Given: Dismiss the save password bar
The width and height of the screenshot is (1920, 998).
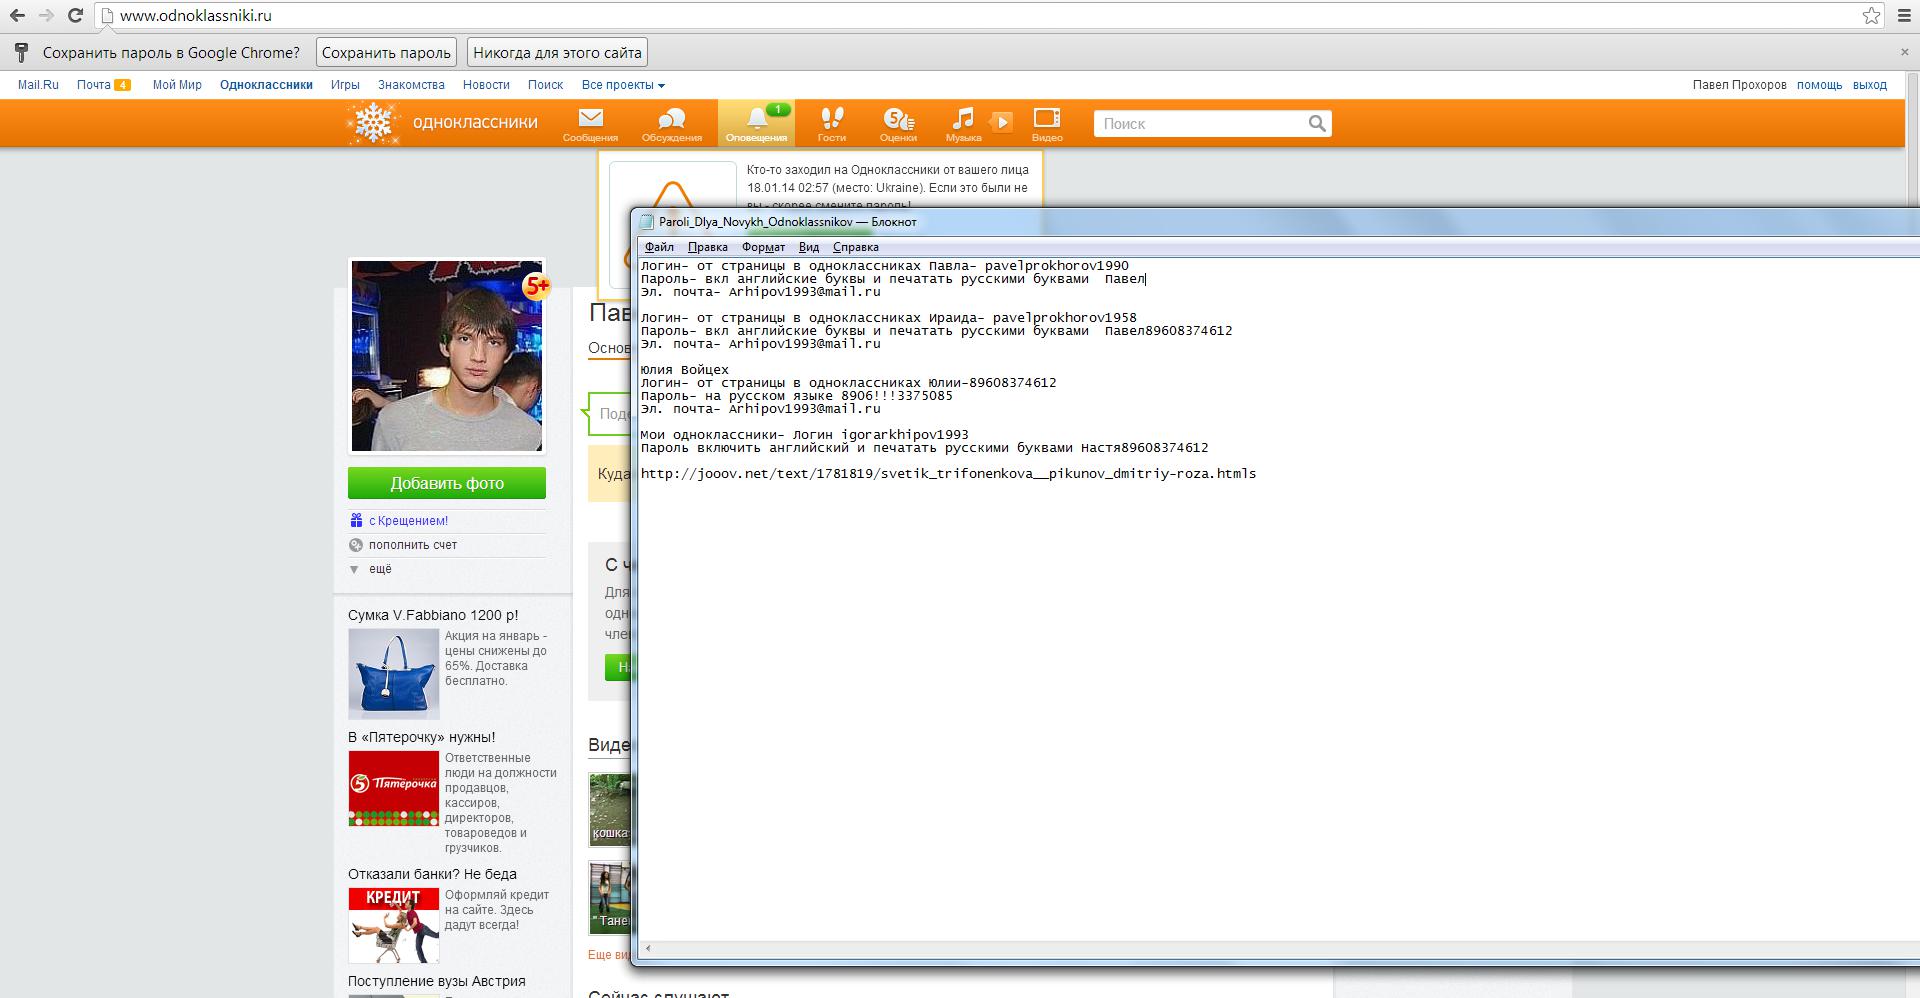Looking at the screenshot, I should [1905, 52].
